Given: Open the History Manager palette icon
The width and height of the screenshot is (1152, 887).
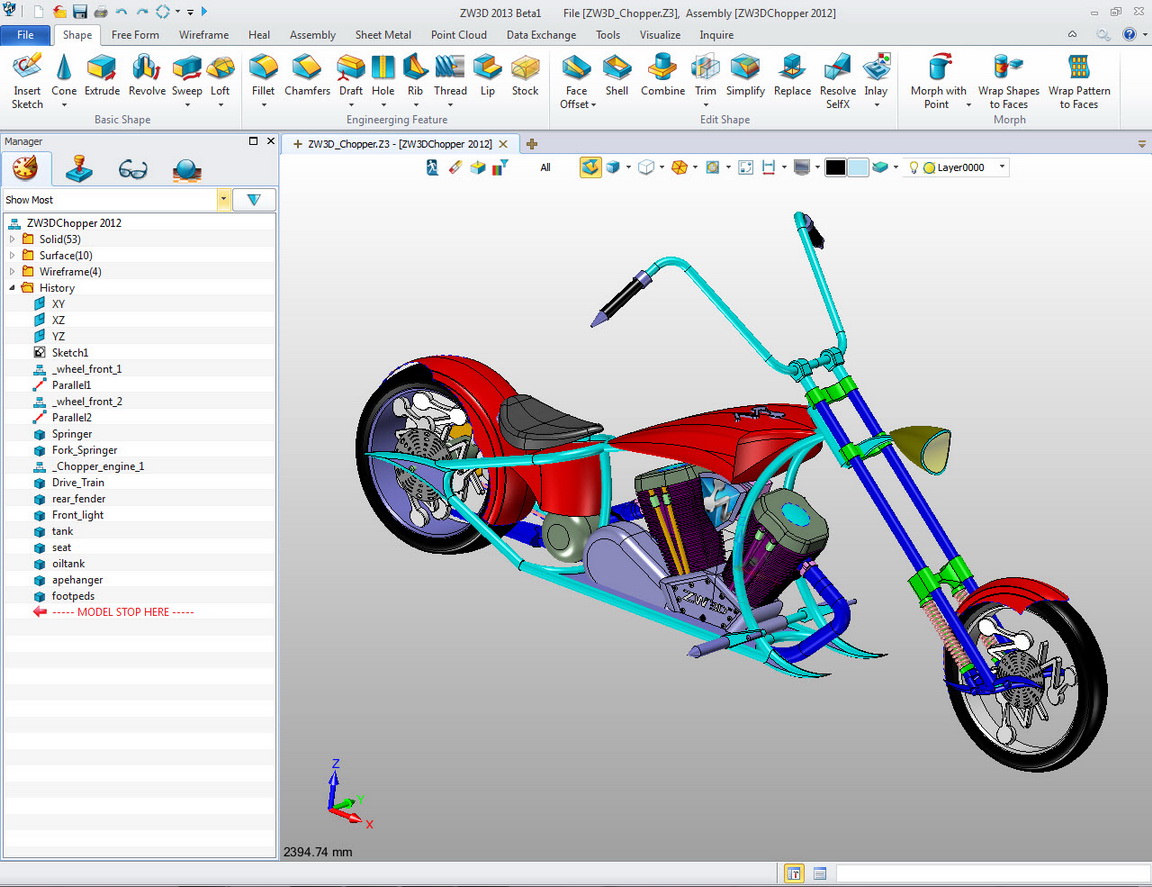Looking at the screenshot, I should coord(26,169).
